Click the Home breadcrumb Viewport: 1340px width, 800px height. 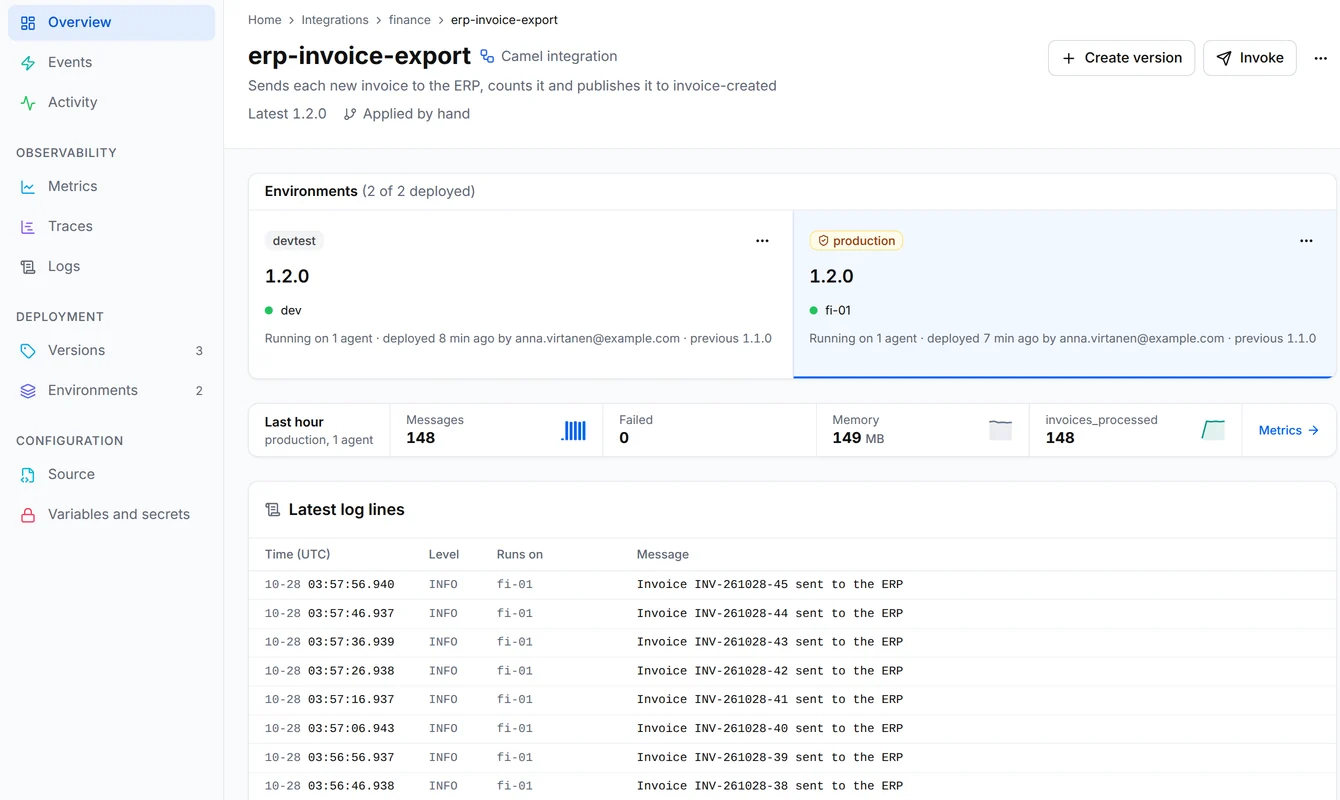[265, 20]
